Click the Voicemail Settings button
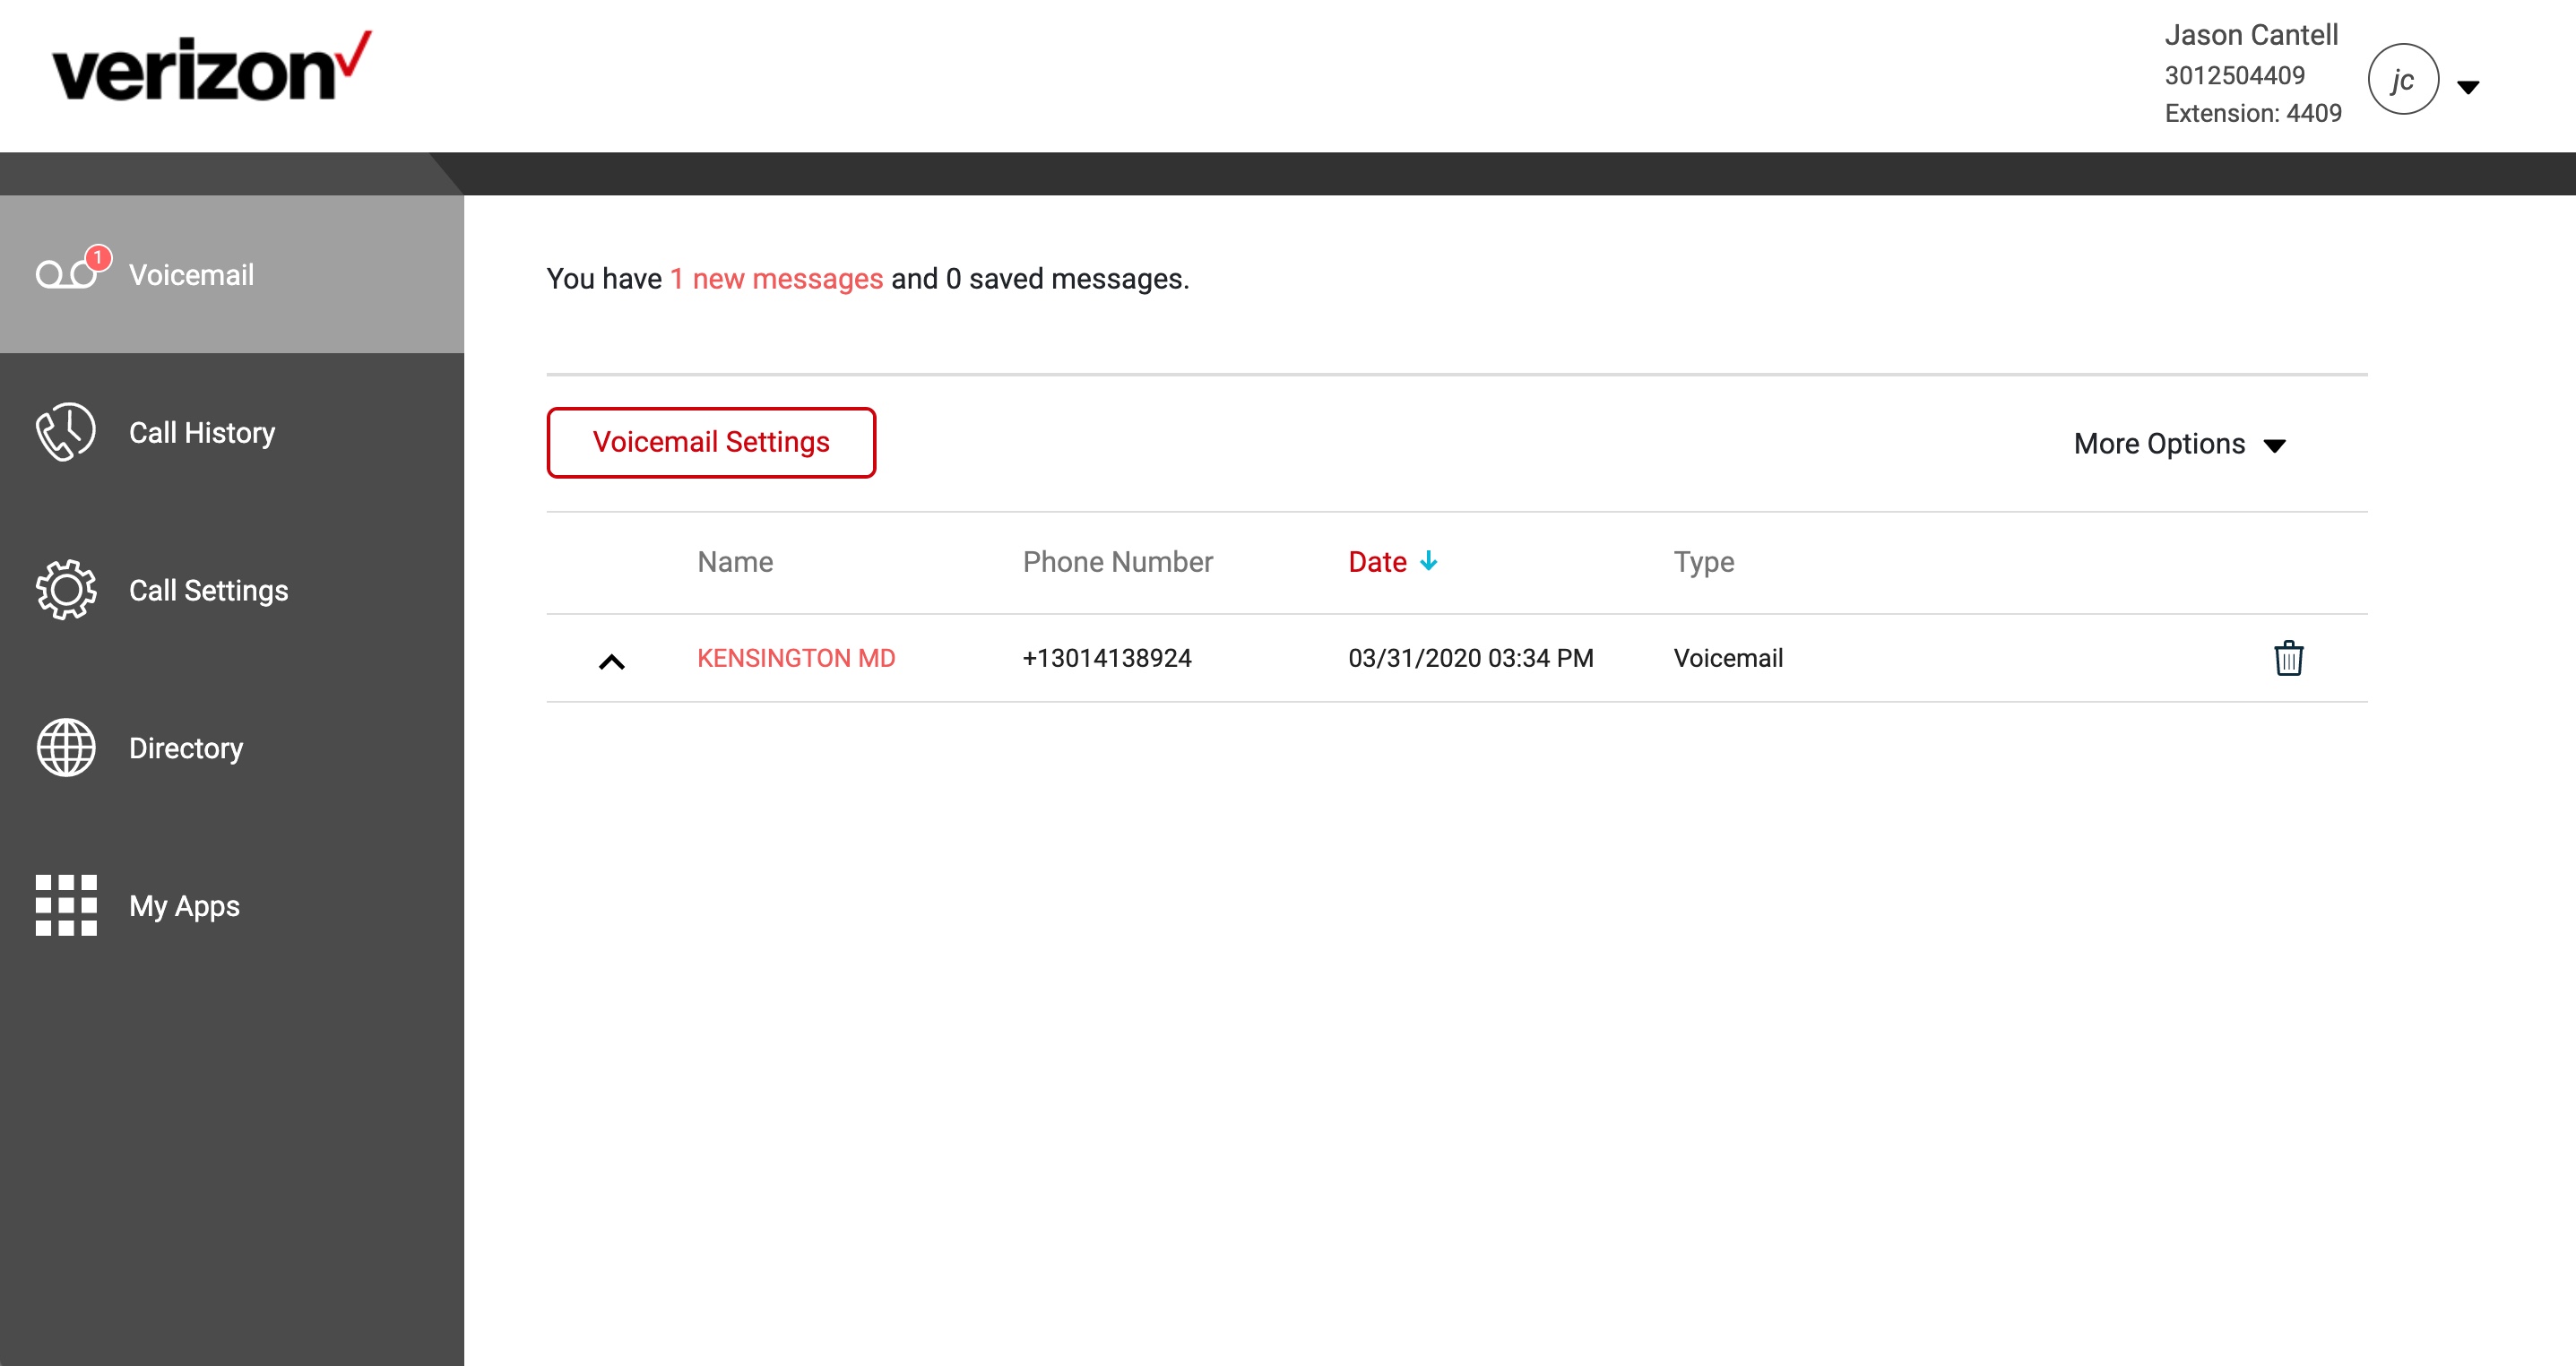 point(711,442)
